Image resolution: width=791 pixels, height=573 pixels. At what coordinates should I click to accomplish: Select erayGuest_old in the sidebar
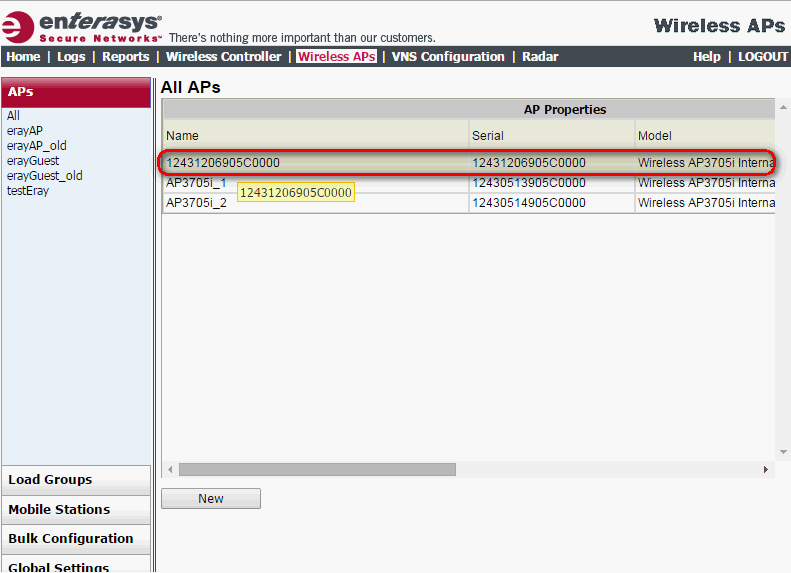pos(44,176)
